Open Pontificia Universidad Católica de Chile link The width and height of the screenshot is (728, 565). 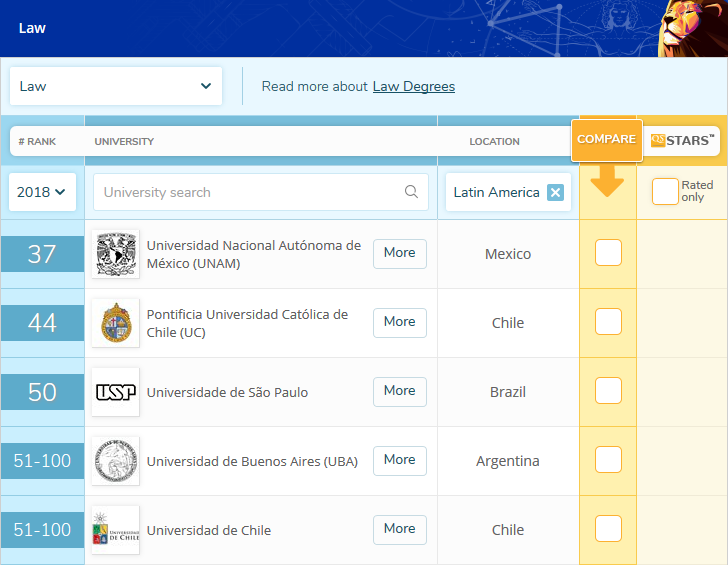coord(247,323)
